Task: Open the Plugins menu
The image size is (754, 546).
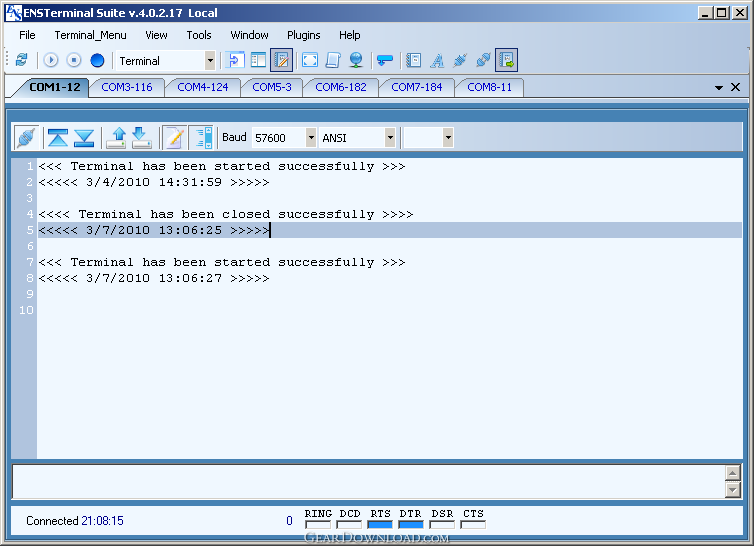Action: (x=303, y=35)
